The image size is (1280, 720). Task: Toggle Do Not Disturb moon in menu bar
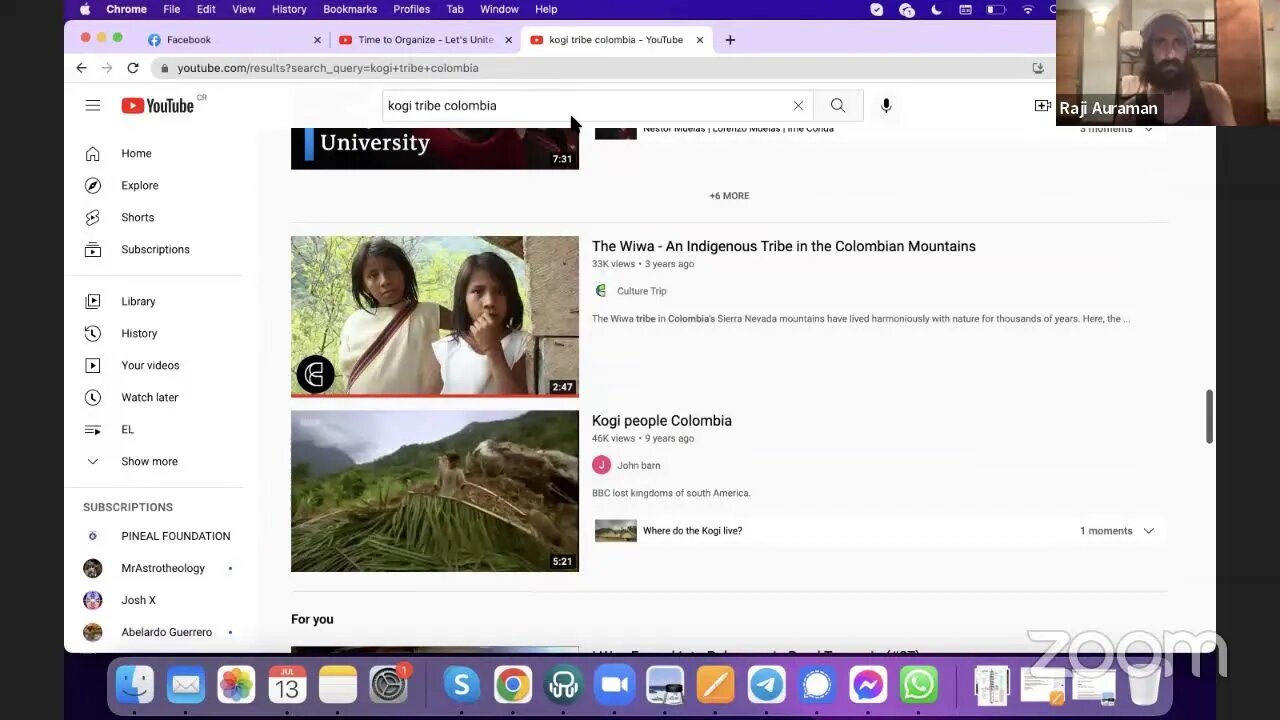click(937, 9)
